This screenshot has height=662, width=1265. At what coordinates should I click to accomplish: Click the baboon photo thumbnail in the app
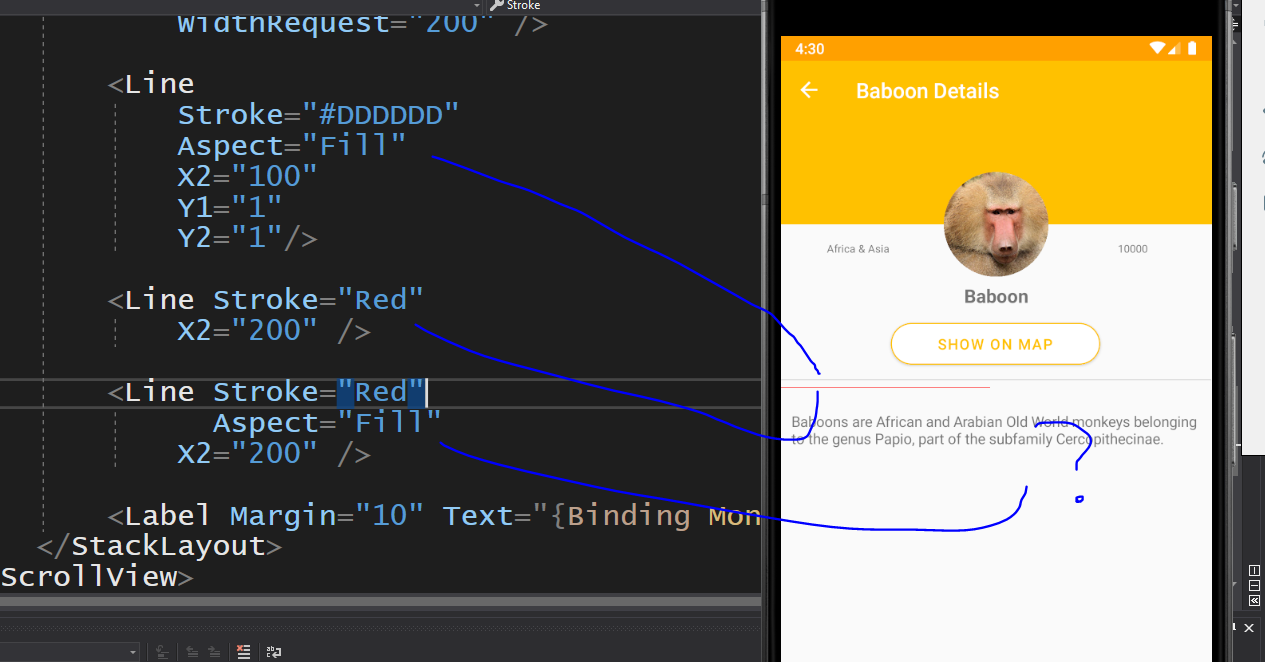996,224
